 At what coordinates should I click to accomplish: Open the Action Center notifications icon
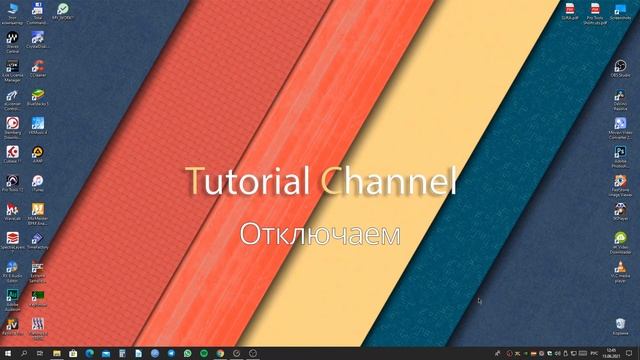[629, 353]
